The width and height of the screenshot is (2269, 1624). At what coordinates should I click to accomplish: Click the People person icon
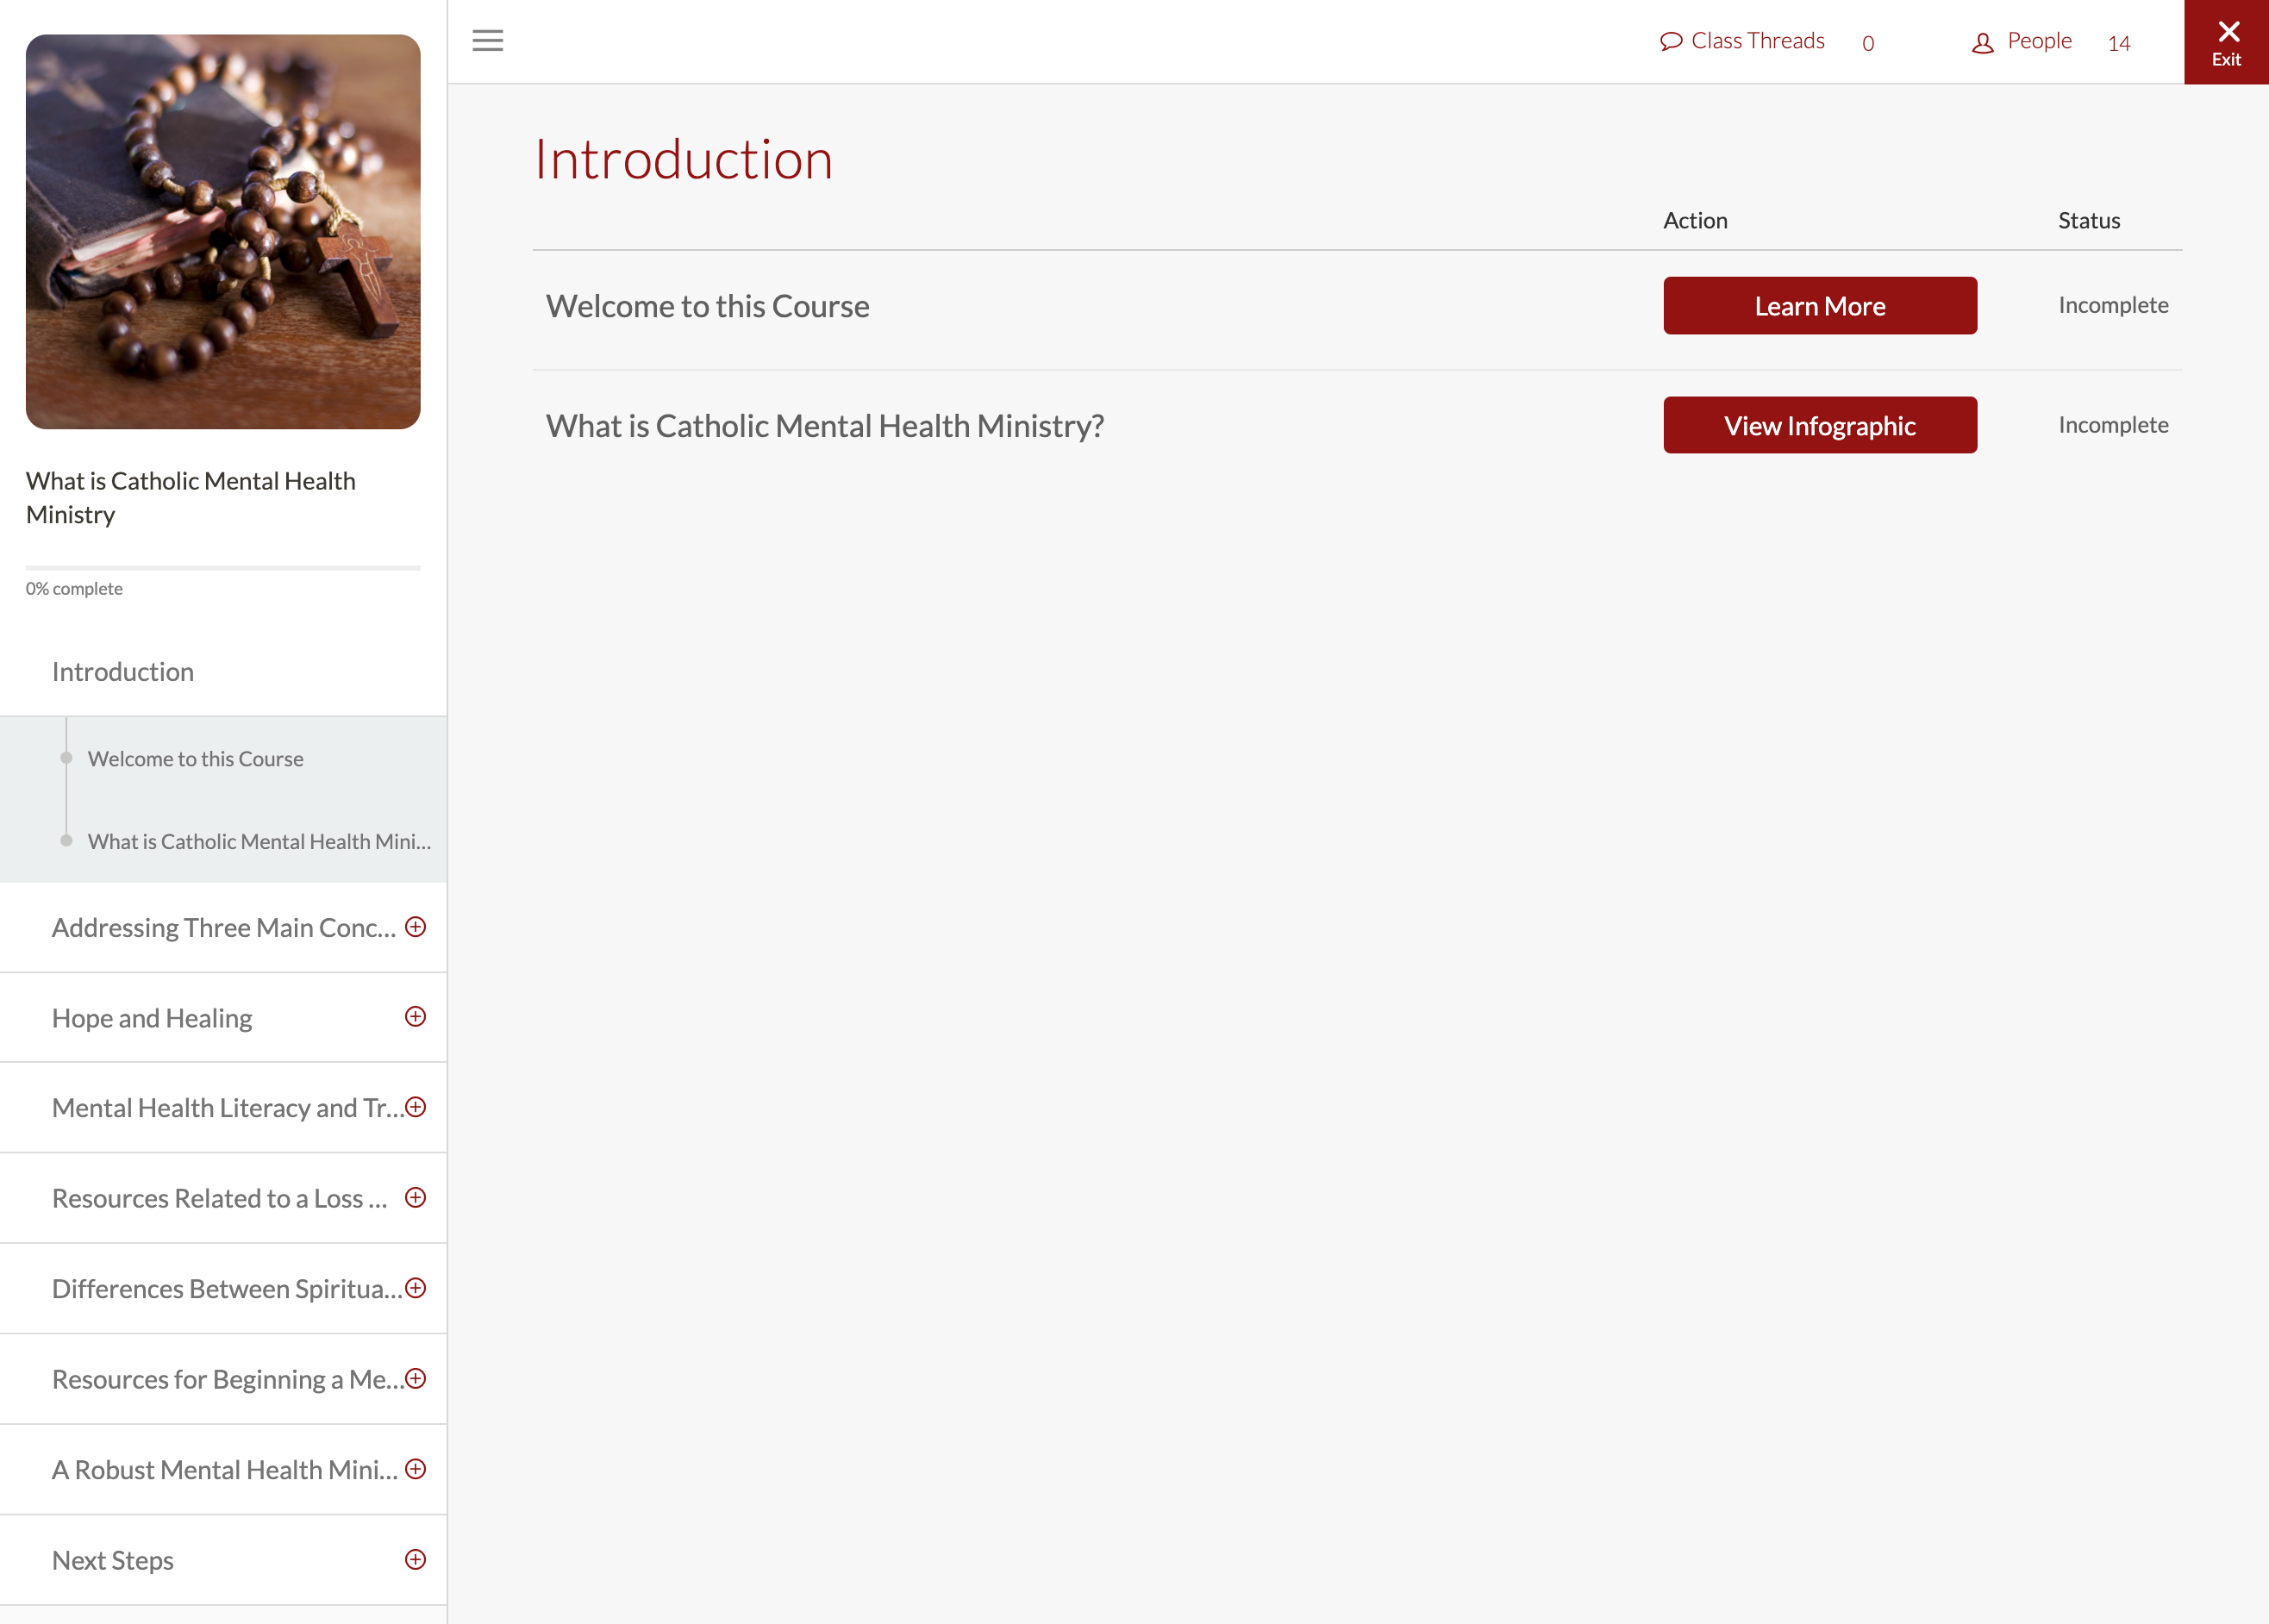pyautogui.click(x=1982, y=42)
